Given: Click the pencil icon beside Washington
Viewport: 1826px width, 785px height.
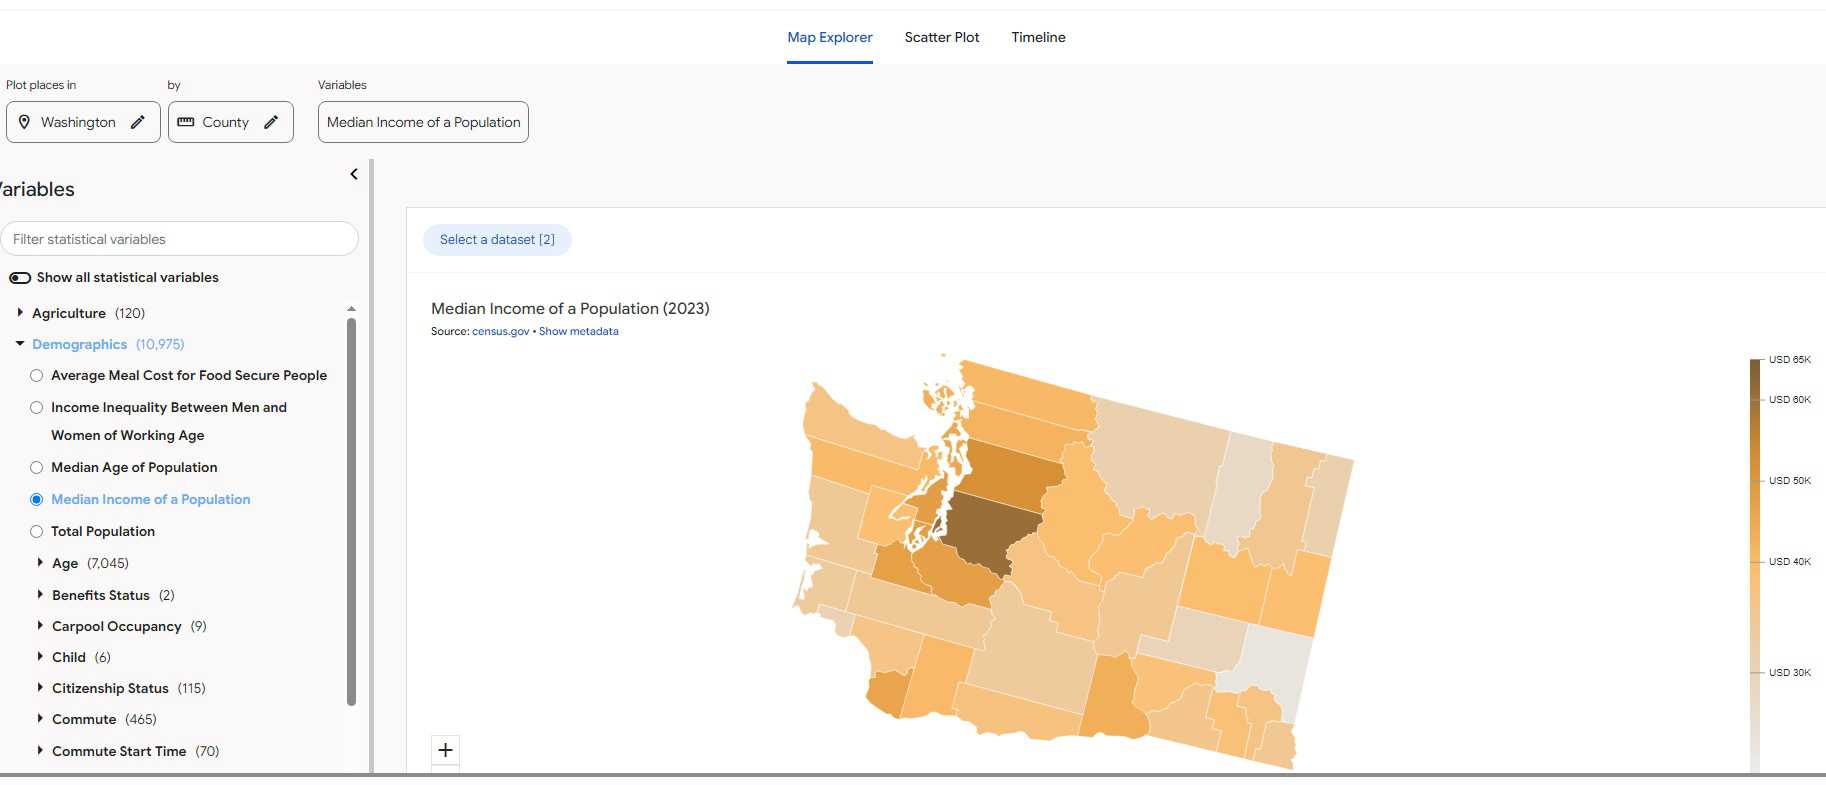Looking at the screenshot, I should 138,122.
